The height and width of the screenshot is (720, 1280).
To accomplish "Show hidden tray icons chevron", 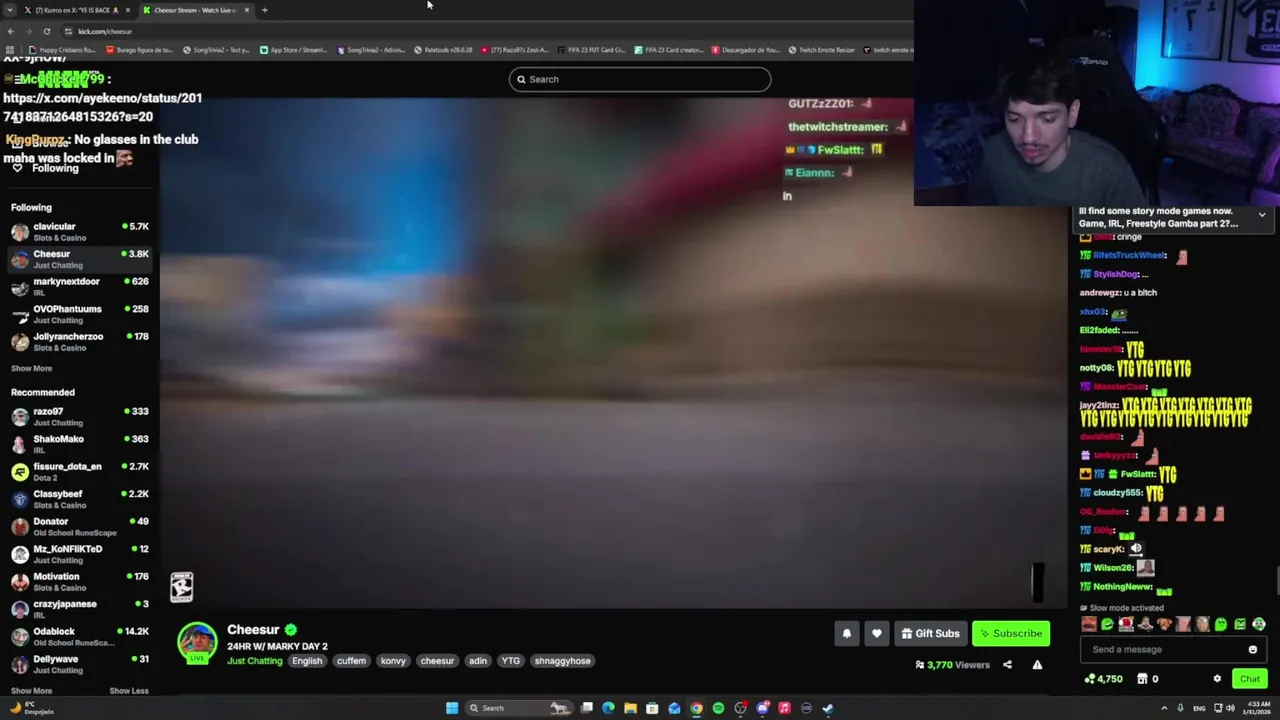I will click(1164, 708).
